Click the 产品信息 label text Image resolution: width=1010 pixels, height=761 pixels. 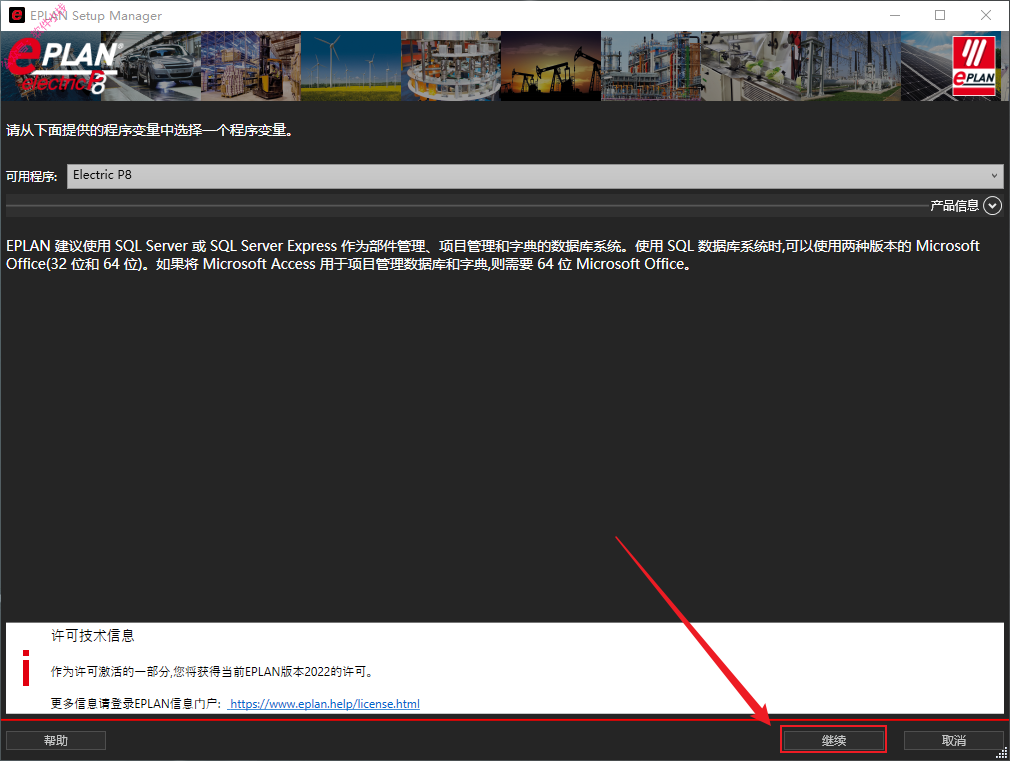tap(955, 206)
